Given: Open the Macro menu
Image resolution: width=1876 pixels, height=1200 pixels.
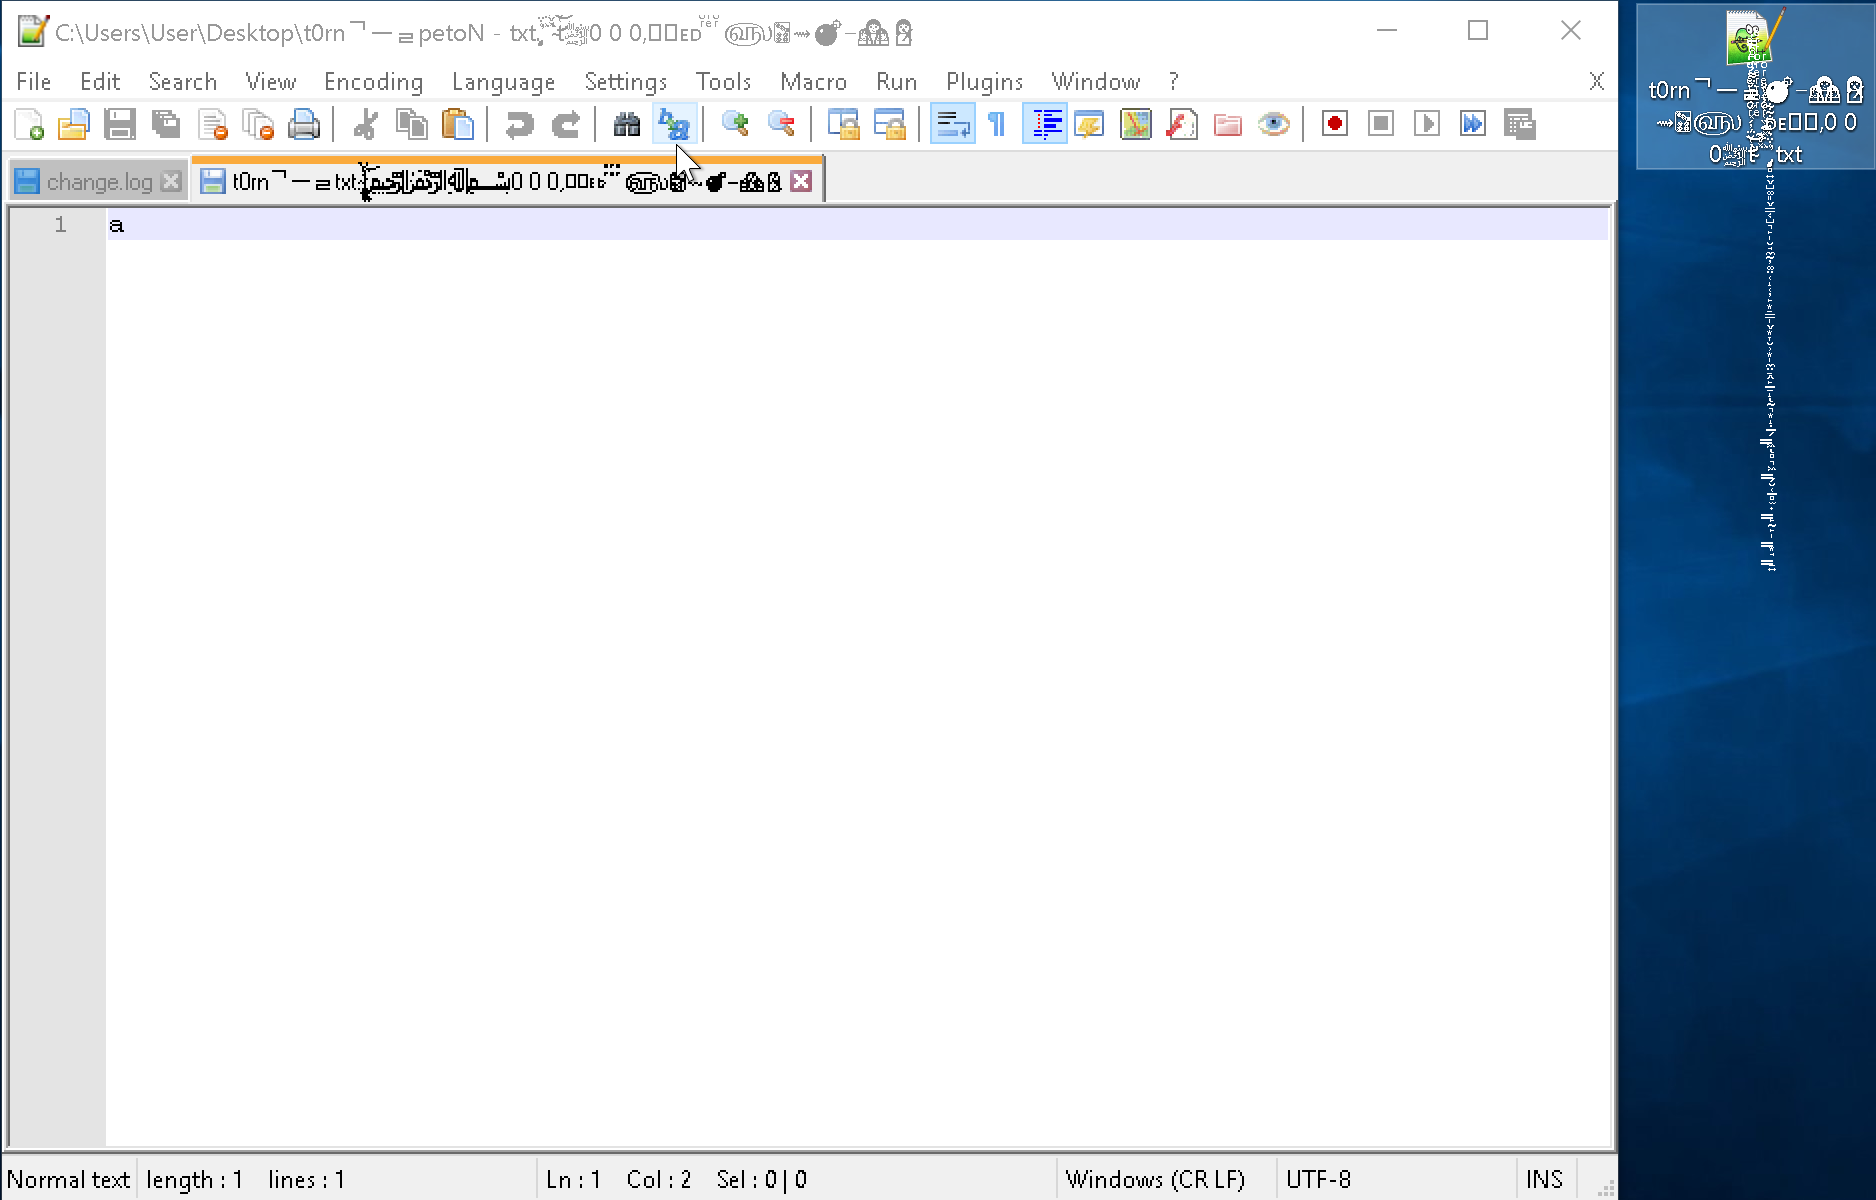Looking at the screenshot, I should point(813,81).
